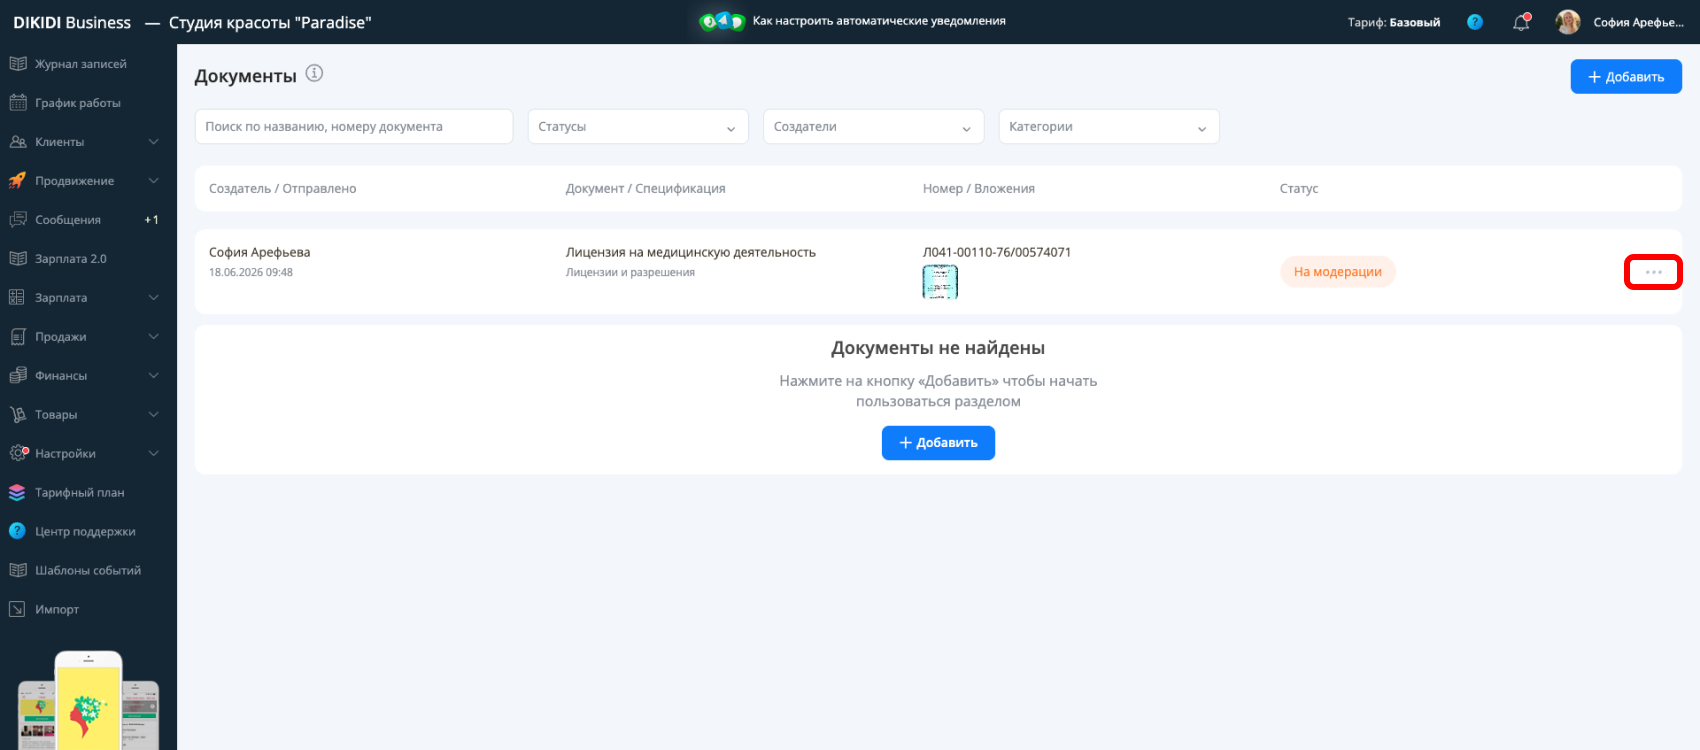Open the notifications bell

1521,22
